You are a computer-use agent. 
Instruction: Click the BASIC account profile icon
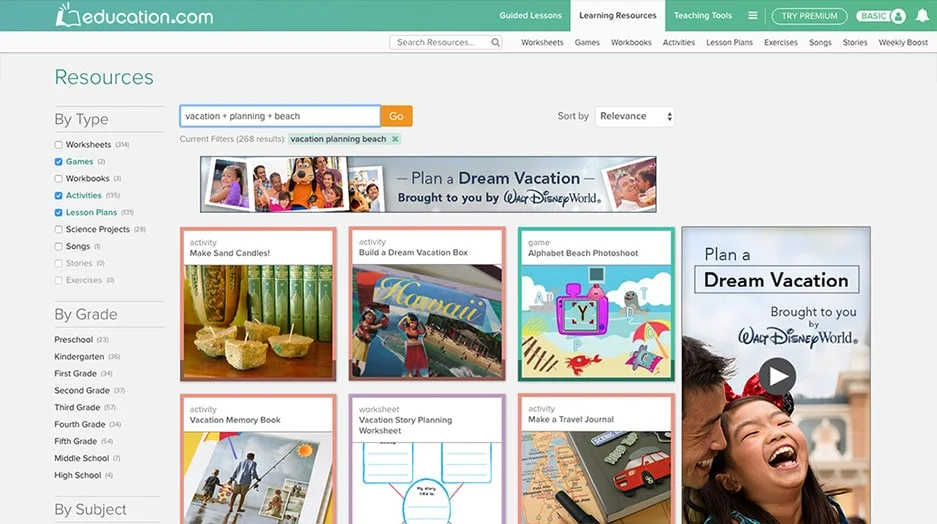(x=881, y=16)
